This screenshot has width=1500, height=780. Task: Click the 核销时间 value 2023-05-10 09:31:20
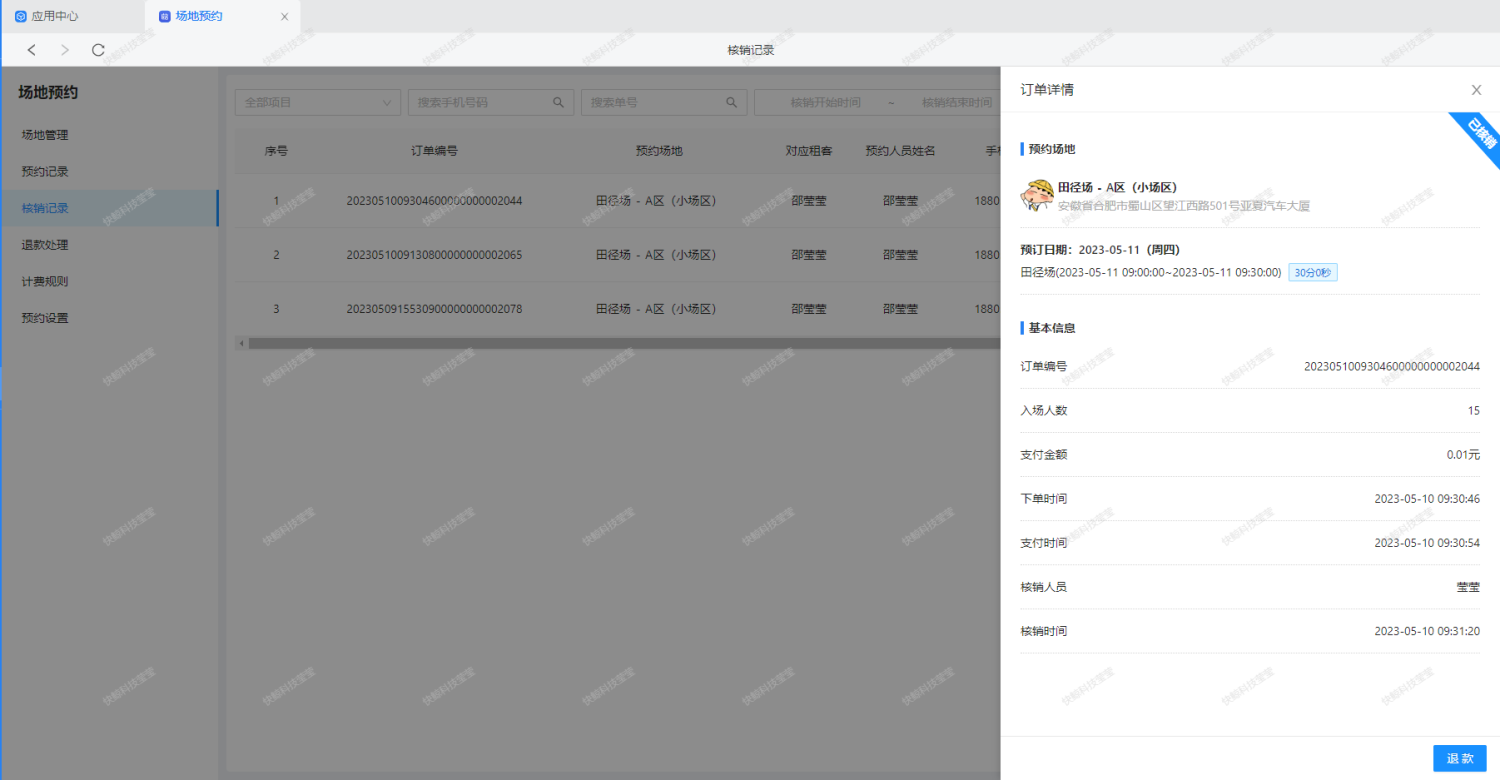(1427, 631)
